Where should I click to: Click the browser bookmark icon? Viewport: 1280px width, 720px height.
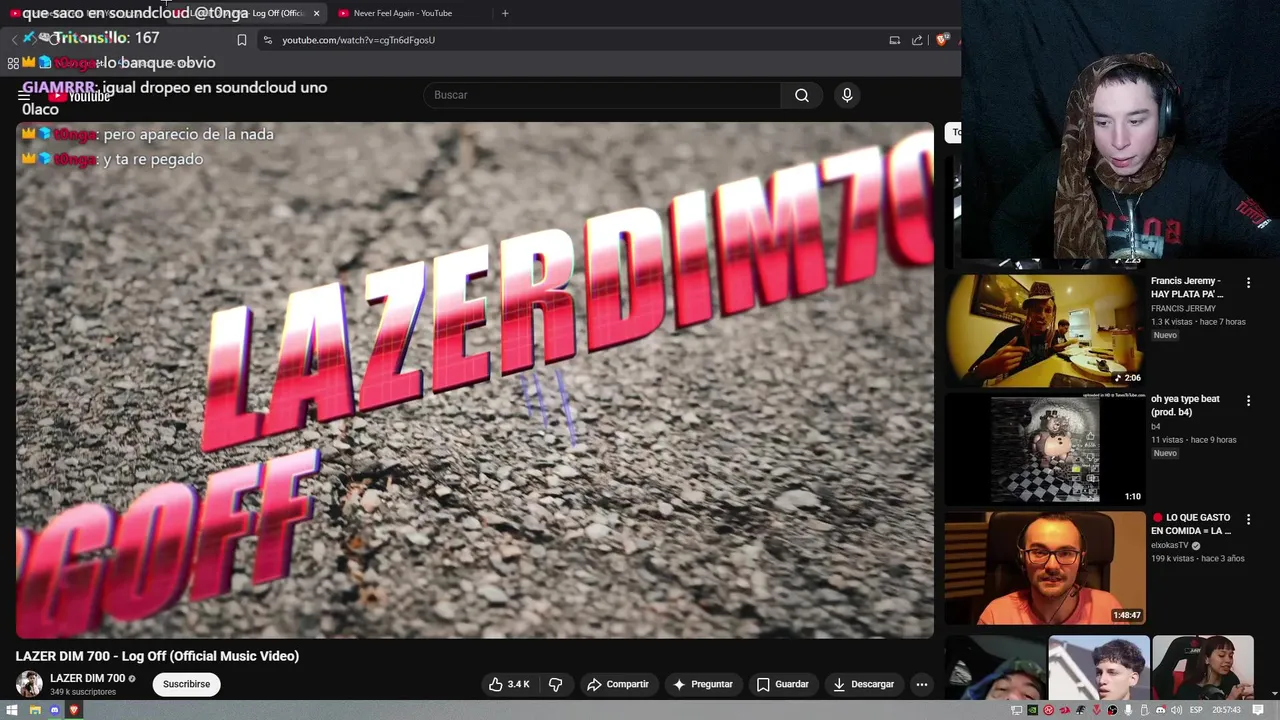pyautogui.click(x=242, y=40)
